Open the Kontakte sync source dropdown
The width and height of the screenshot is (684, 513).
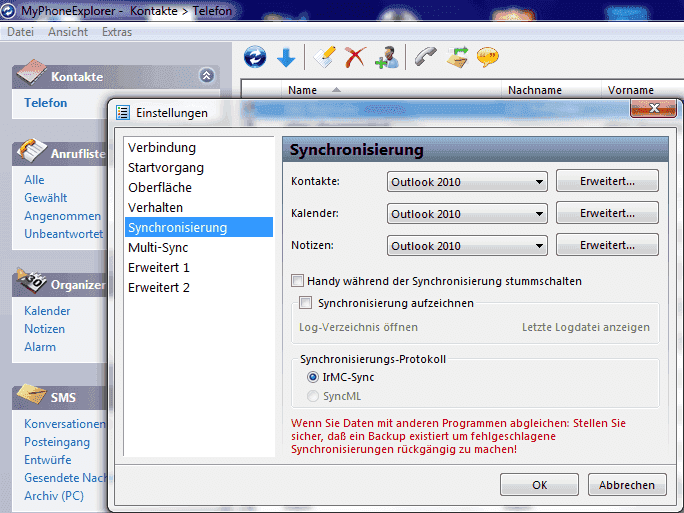pos(467,181)
